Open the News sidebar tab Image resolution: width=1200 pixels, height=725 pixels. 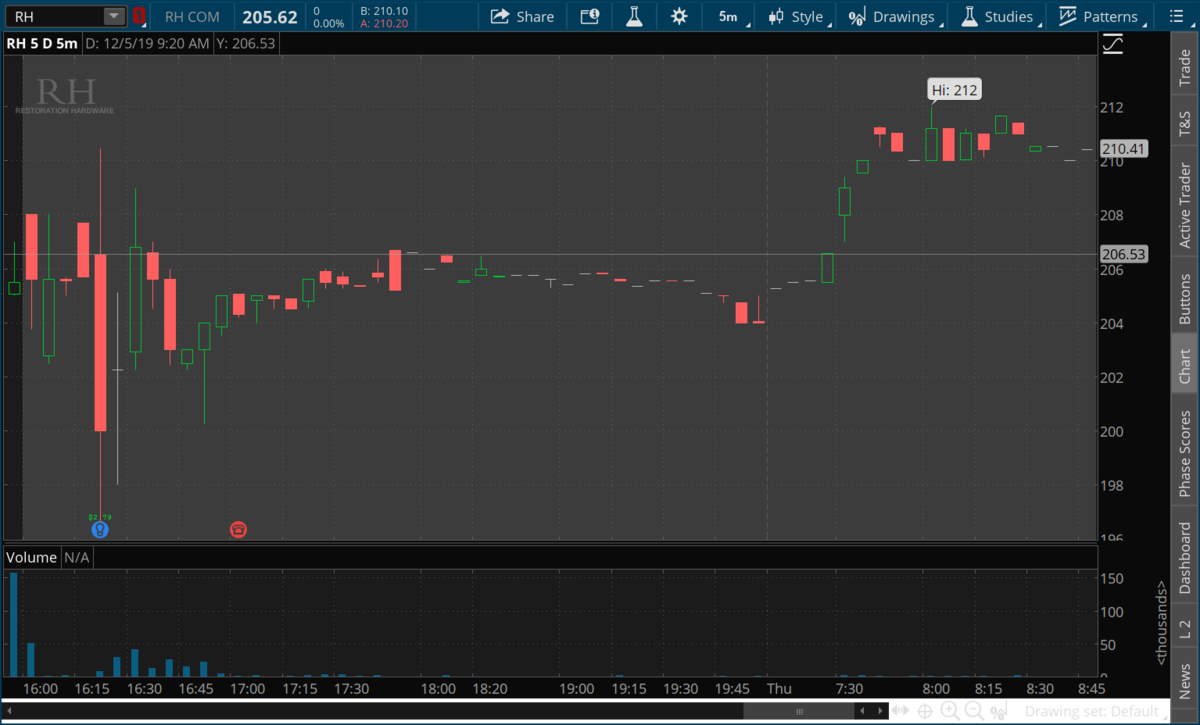coord(1185,677)
